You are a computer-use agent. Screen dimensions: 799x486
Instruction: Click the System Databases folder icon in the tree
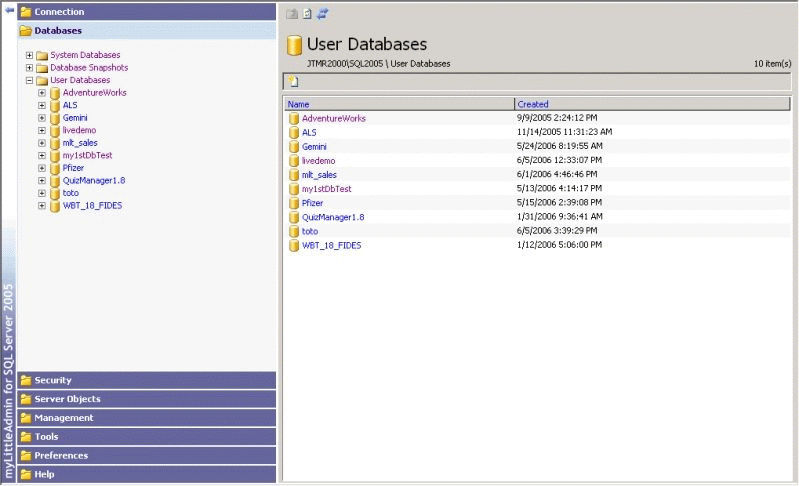(42, 55)
